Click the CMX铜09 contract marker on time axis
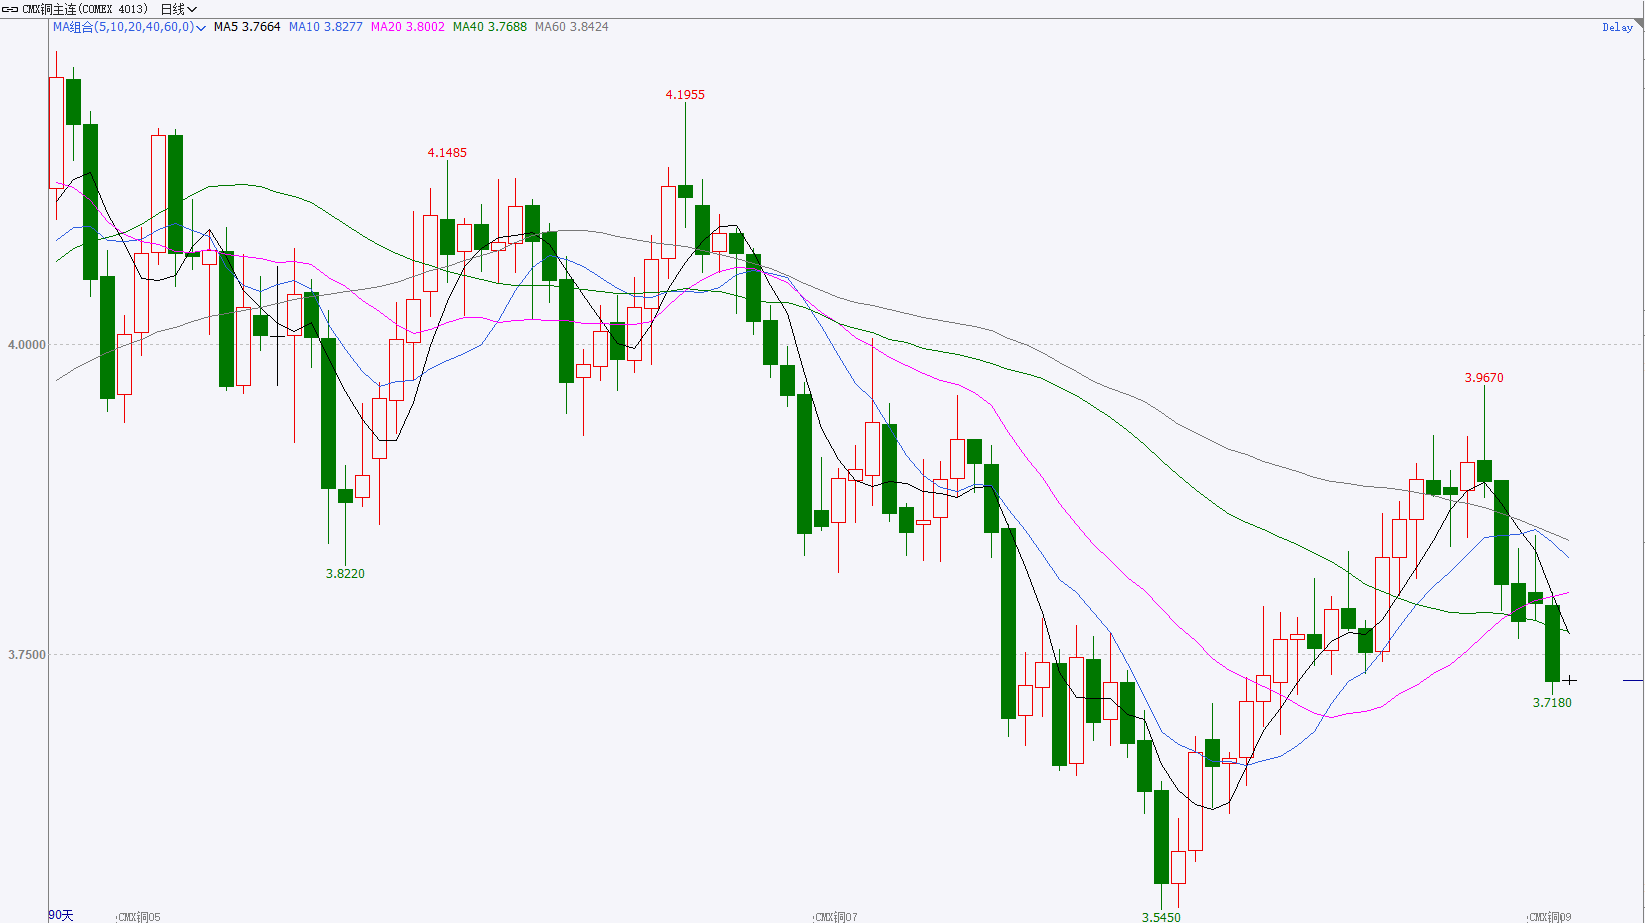Image resolution: width=1645 pixels, height=923 pixels. 1549,917
